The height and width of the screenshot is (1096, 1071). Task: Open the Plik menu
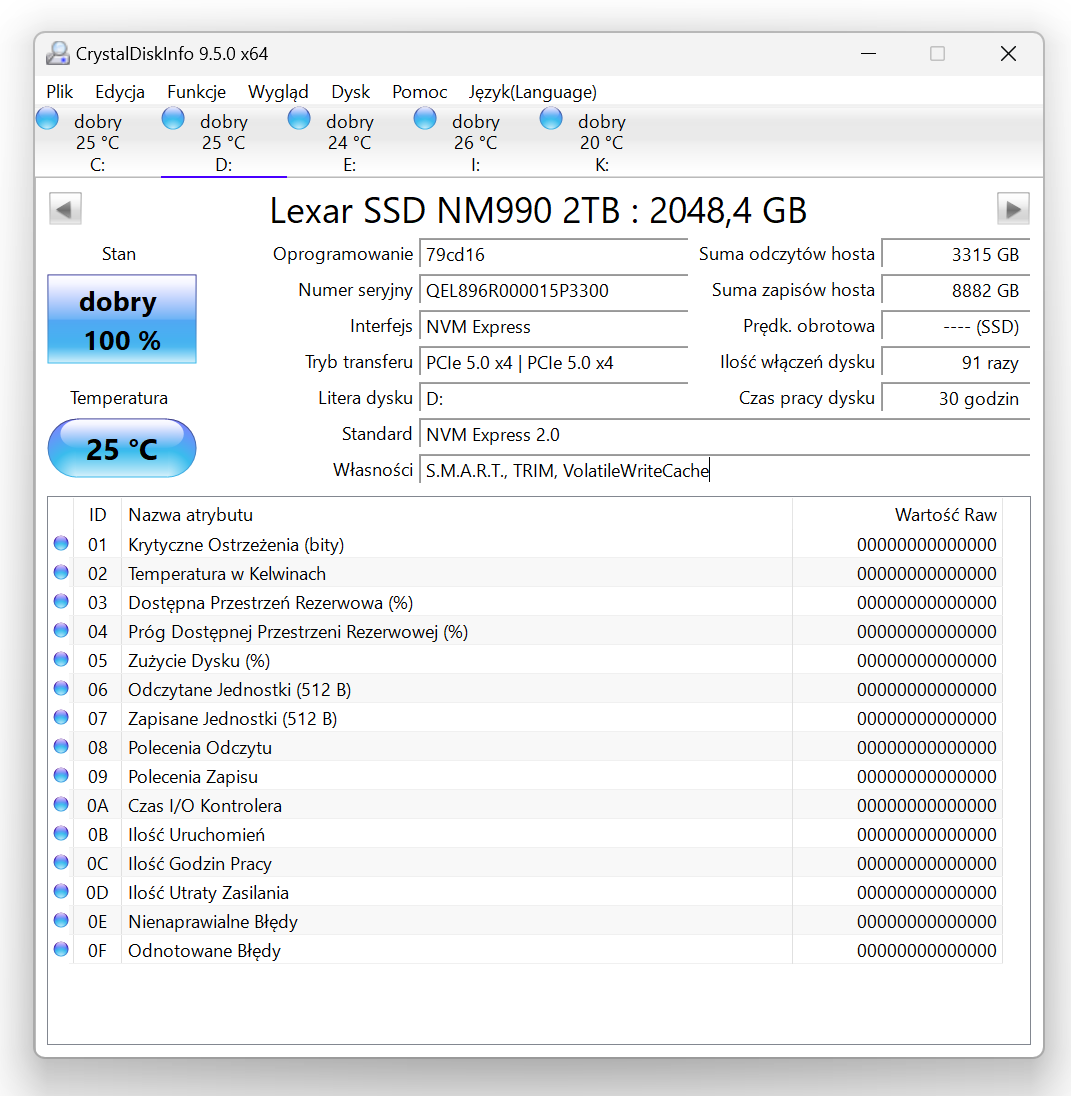pos(60,92)
